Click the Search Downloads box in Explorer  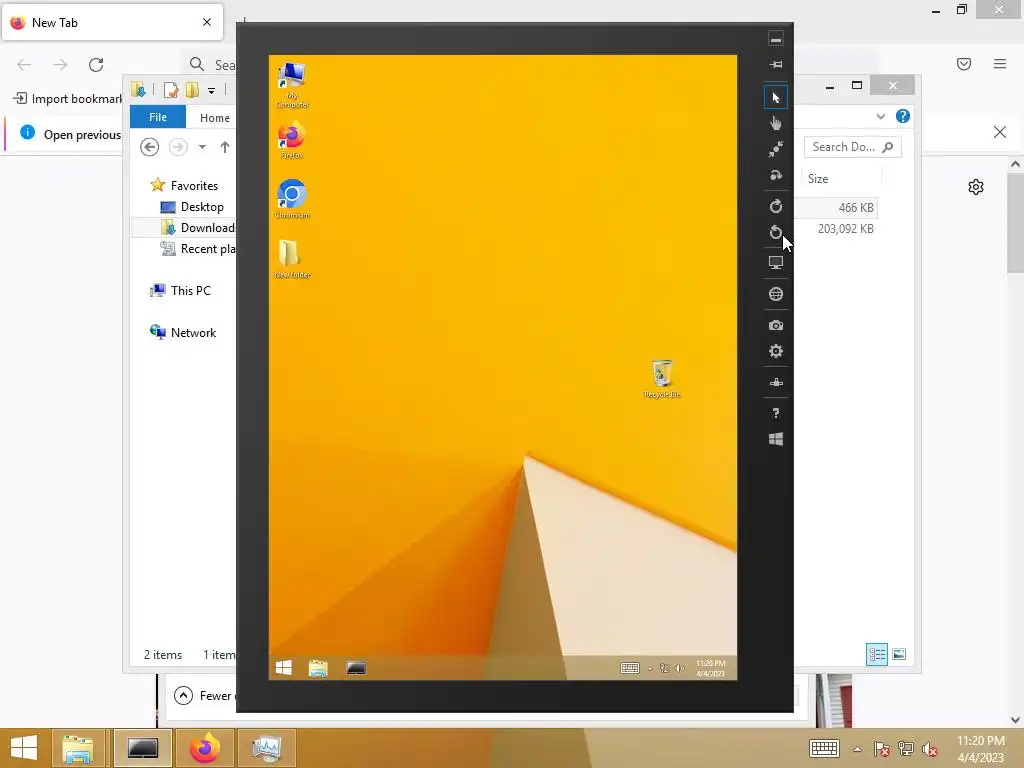(x=852, y=147)
